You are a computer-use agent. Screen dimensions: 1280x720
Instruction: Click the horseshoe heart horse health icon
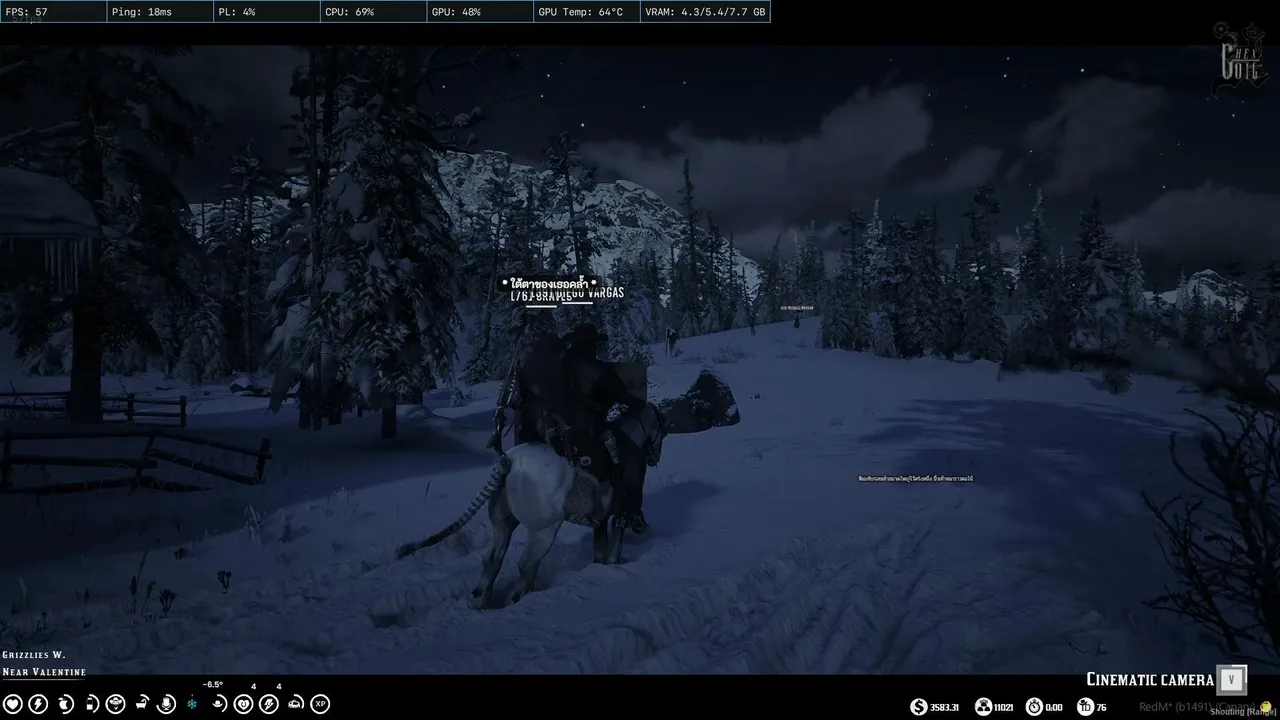pyautogui.click(x=243, y=704)
